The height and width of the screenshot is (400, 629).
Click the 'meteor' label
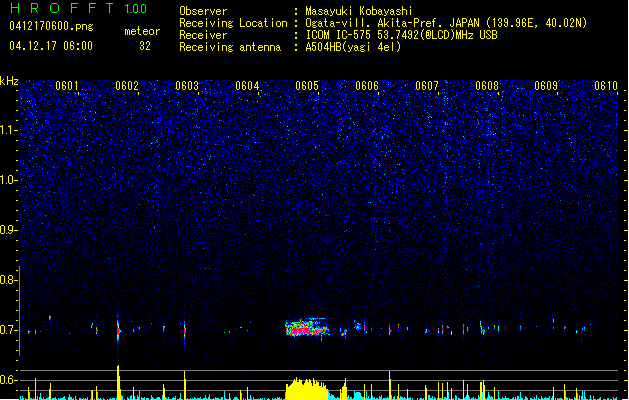click(x=142, y=31)
